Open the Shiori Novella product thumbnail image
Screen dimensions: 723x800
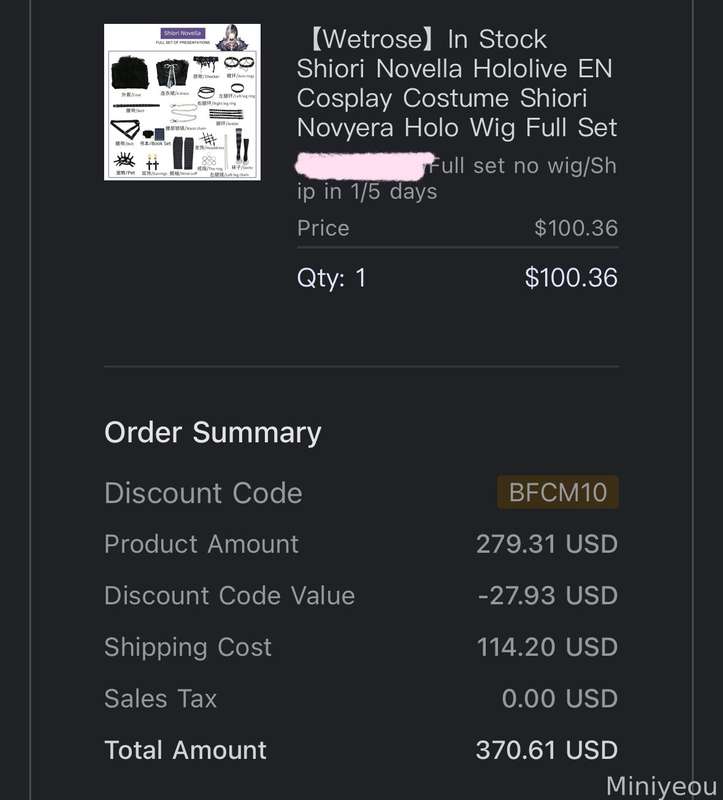182,102
